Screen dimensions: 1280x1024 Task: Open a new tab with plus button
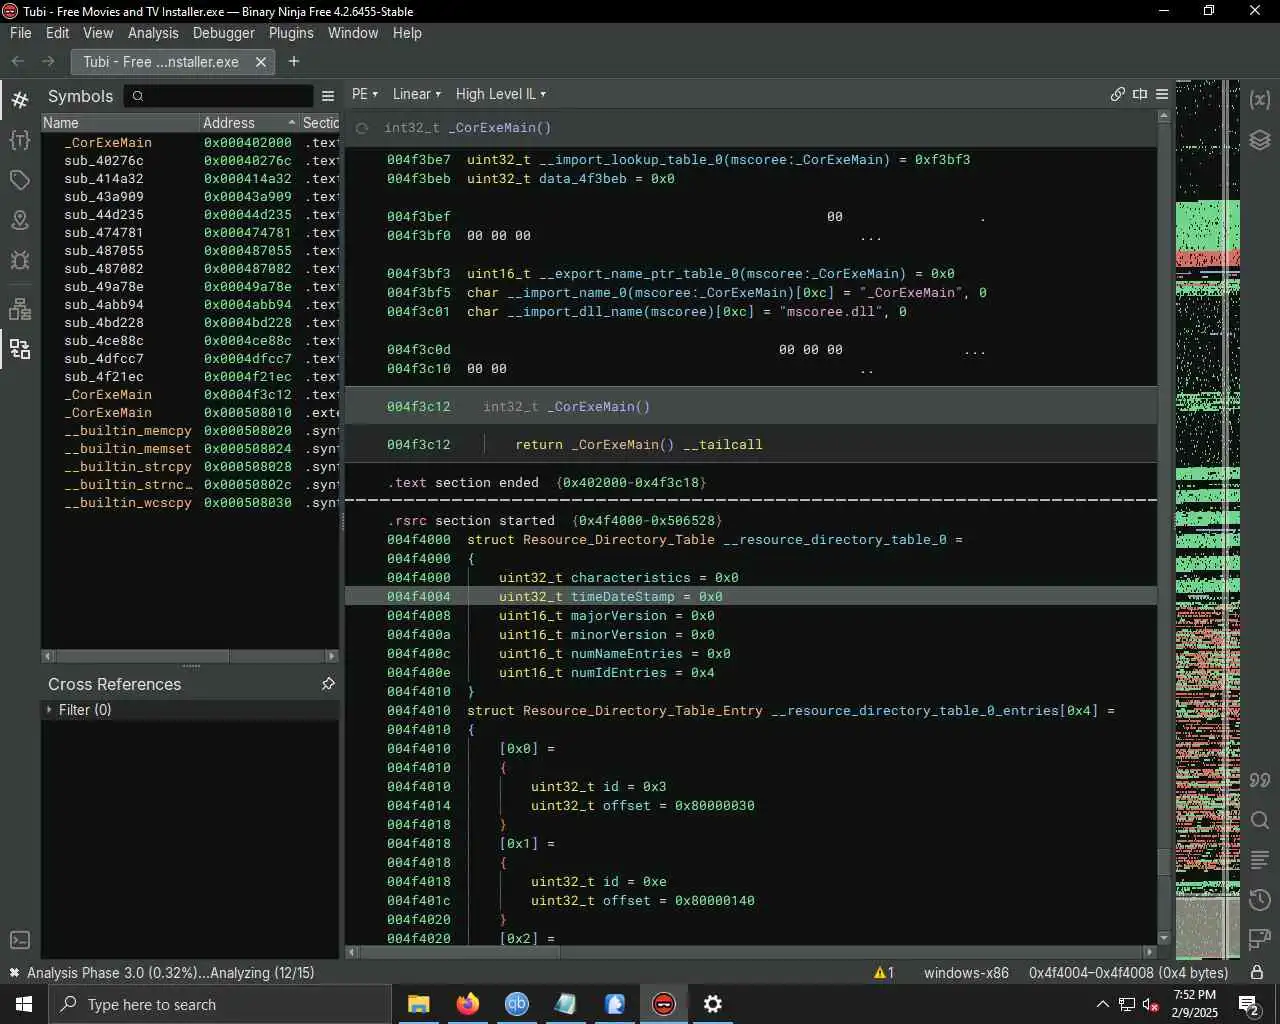click(294, 62)
